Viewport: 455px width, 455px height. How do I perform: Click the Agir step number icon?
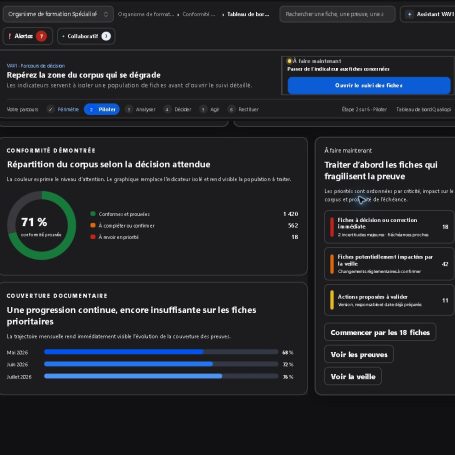(203, 109)
